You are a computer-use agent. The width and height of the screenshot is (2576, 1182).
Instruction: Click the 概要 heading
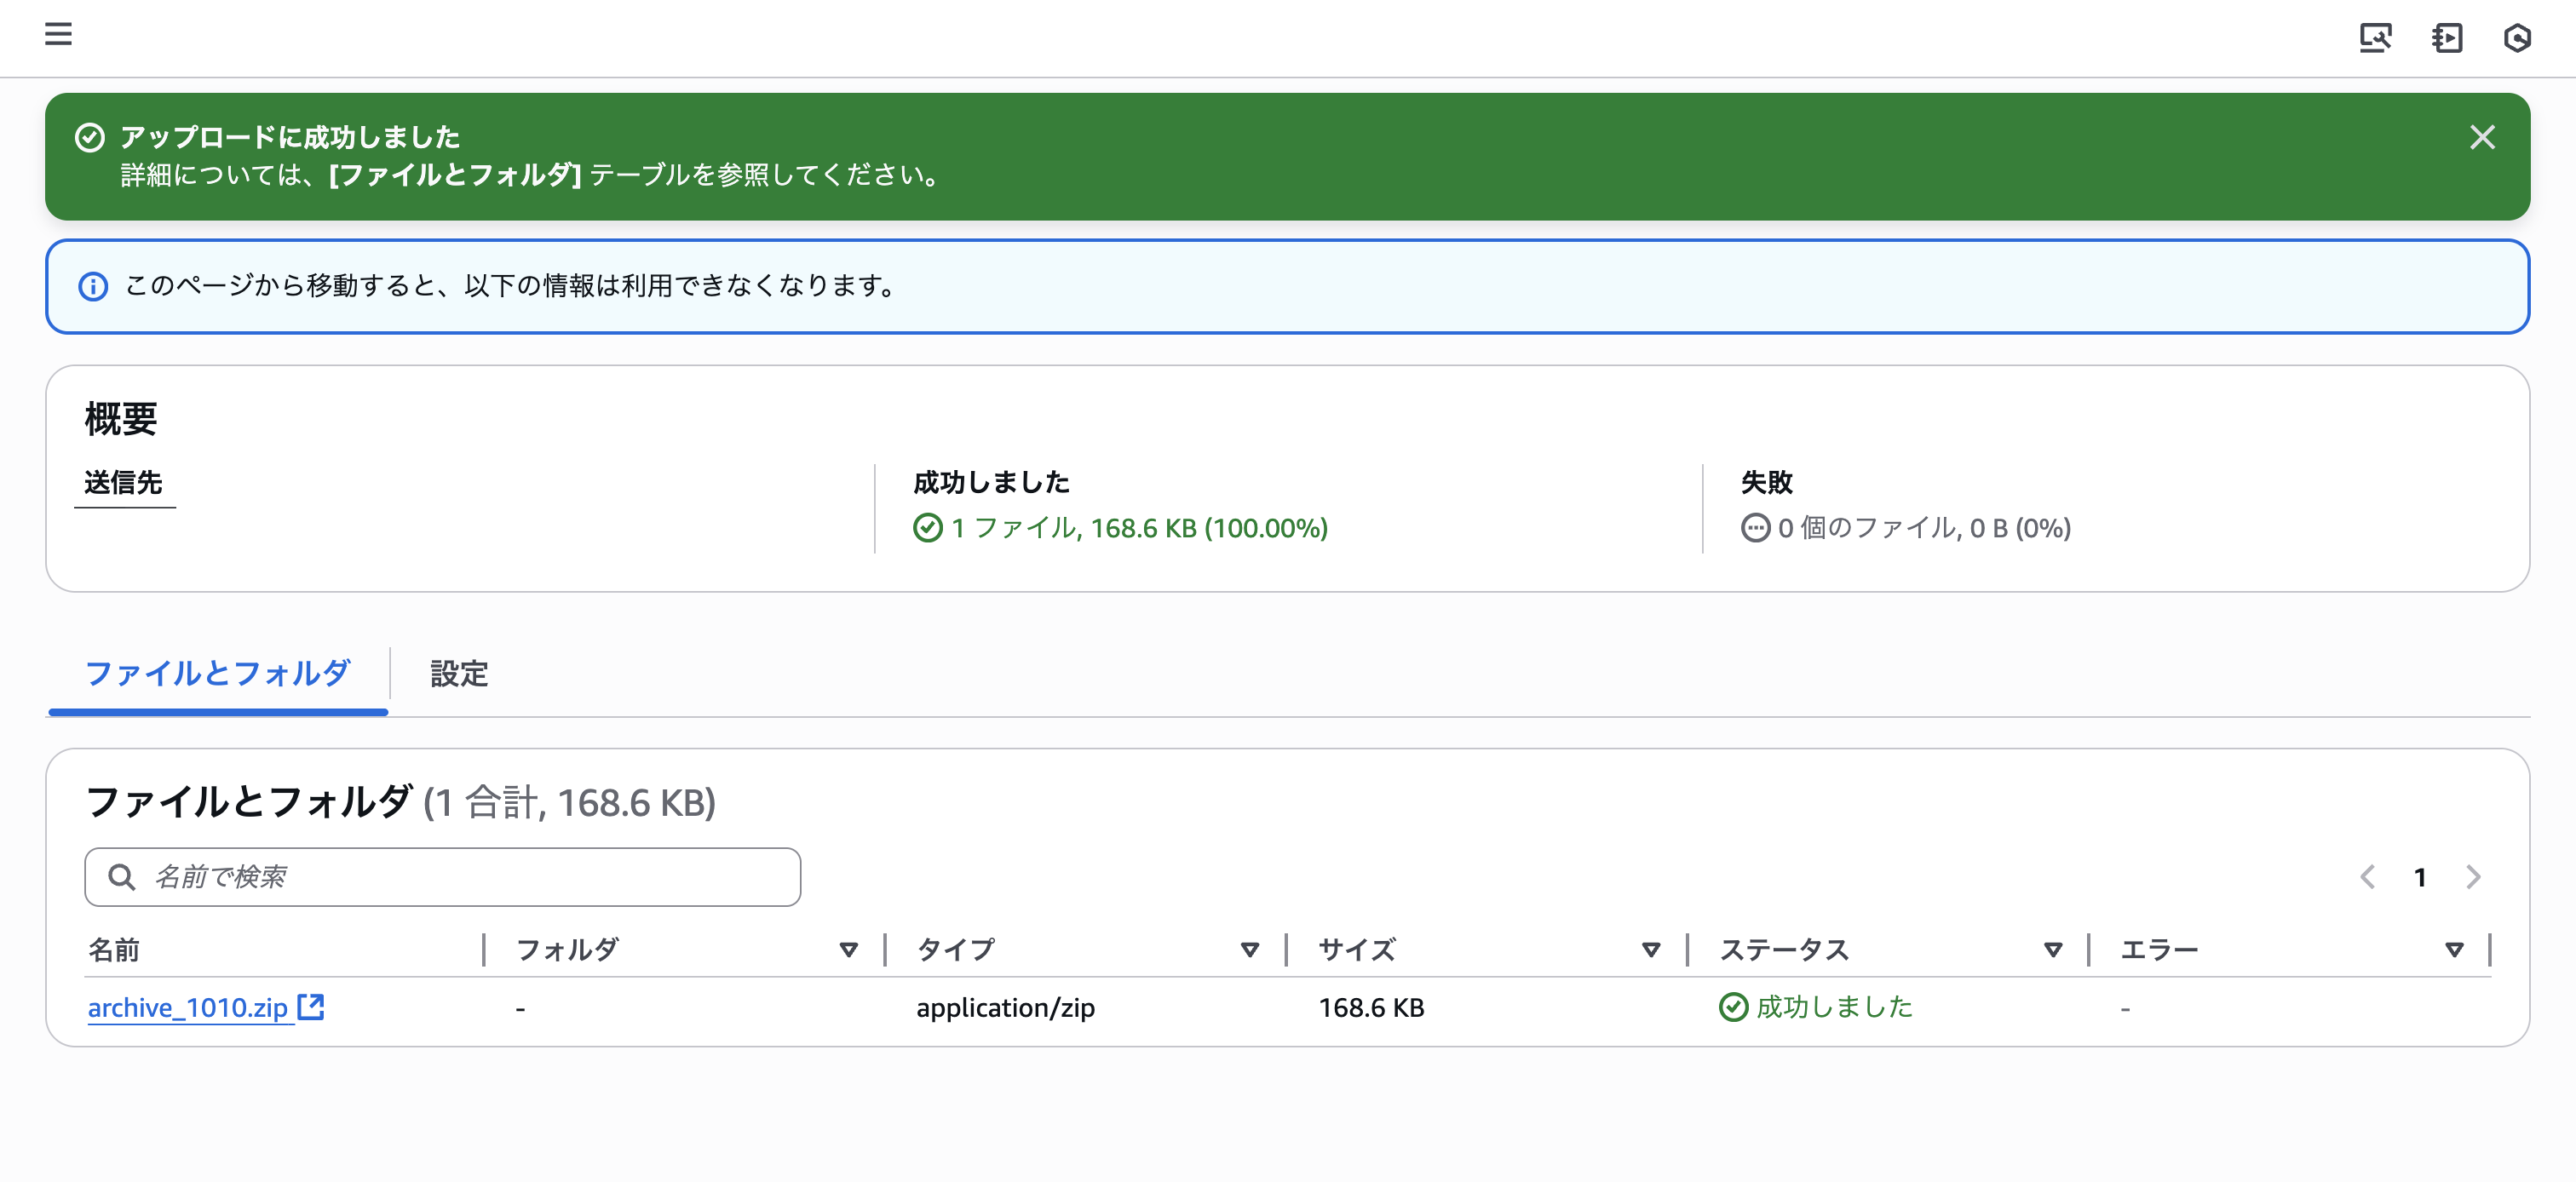click(x=121, y=419)
